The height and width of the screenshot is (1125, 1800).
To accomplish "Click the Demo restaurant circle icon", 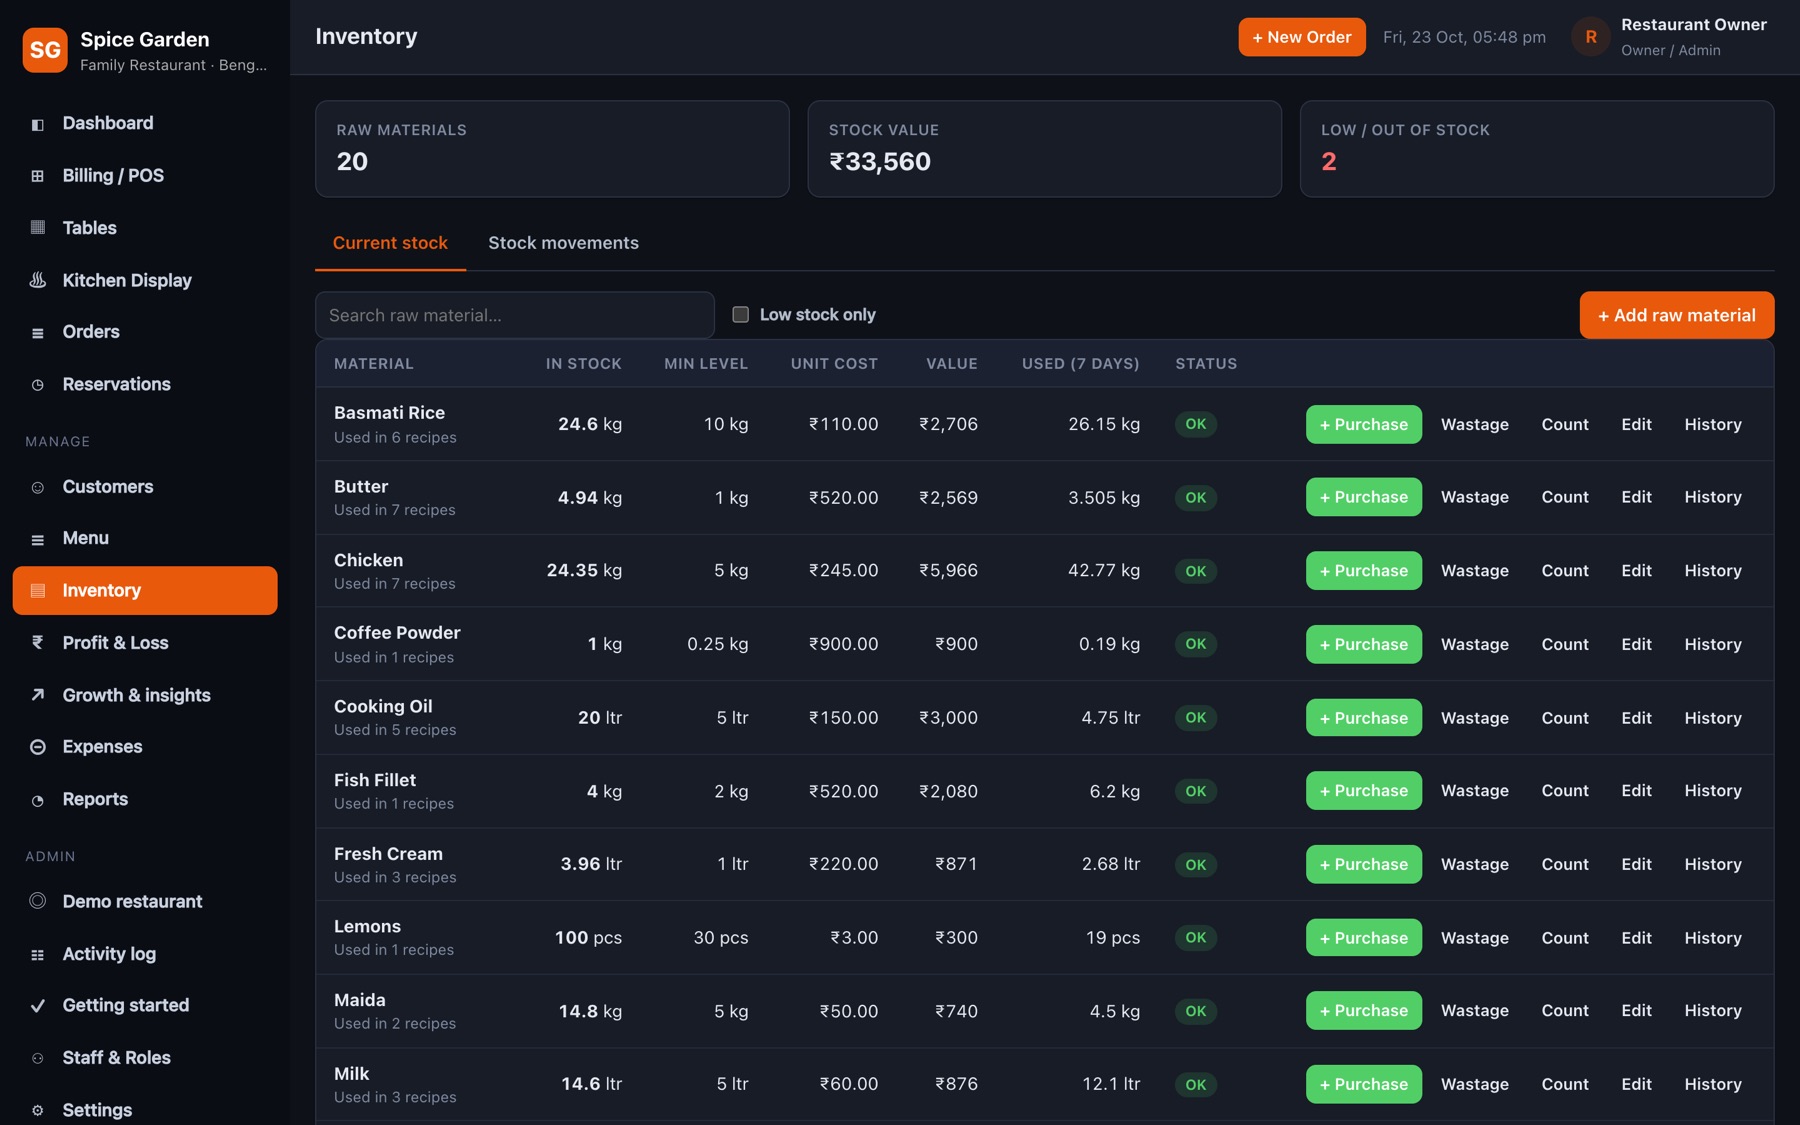I will click(38, 901).
